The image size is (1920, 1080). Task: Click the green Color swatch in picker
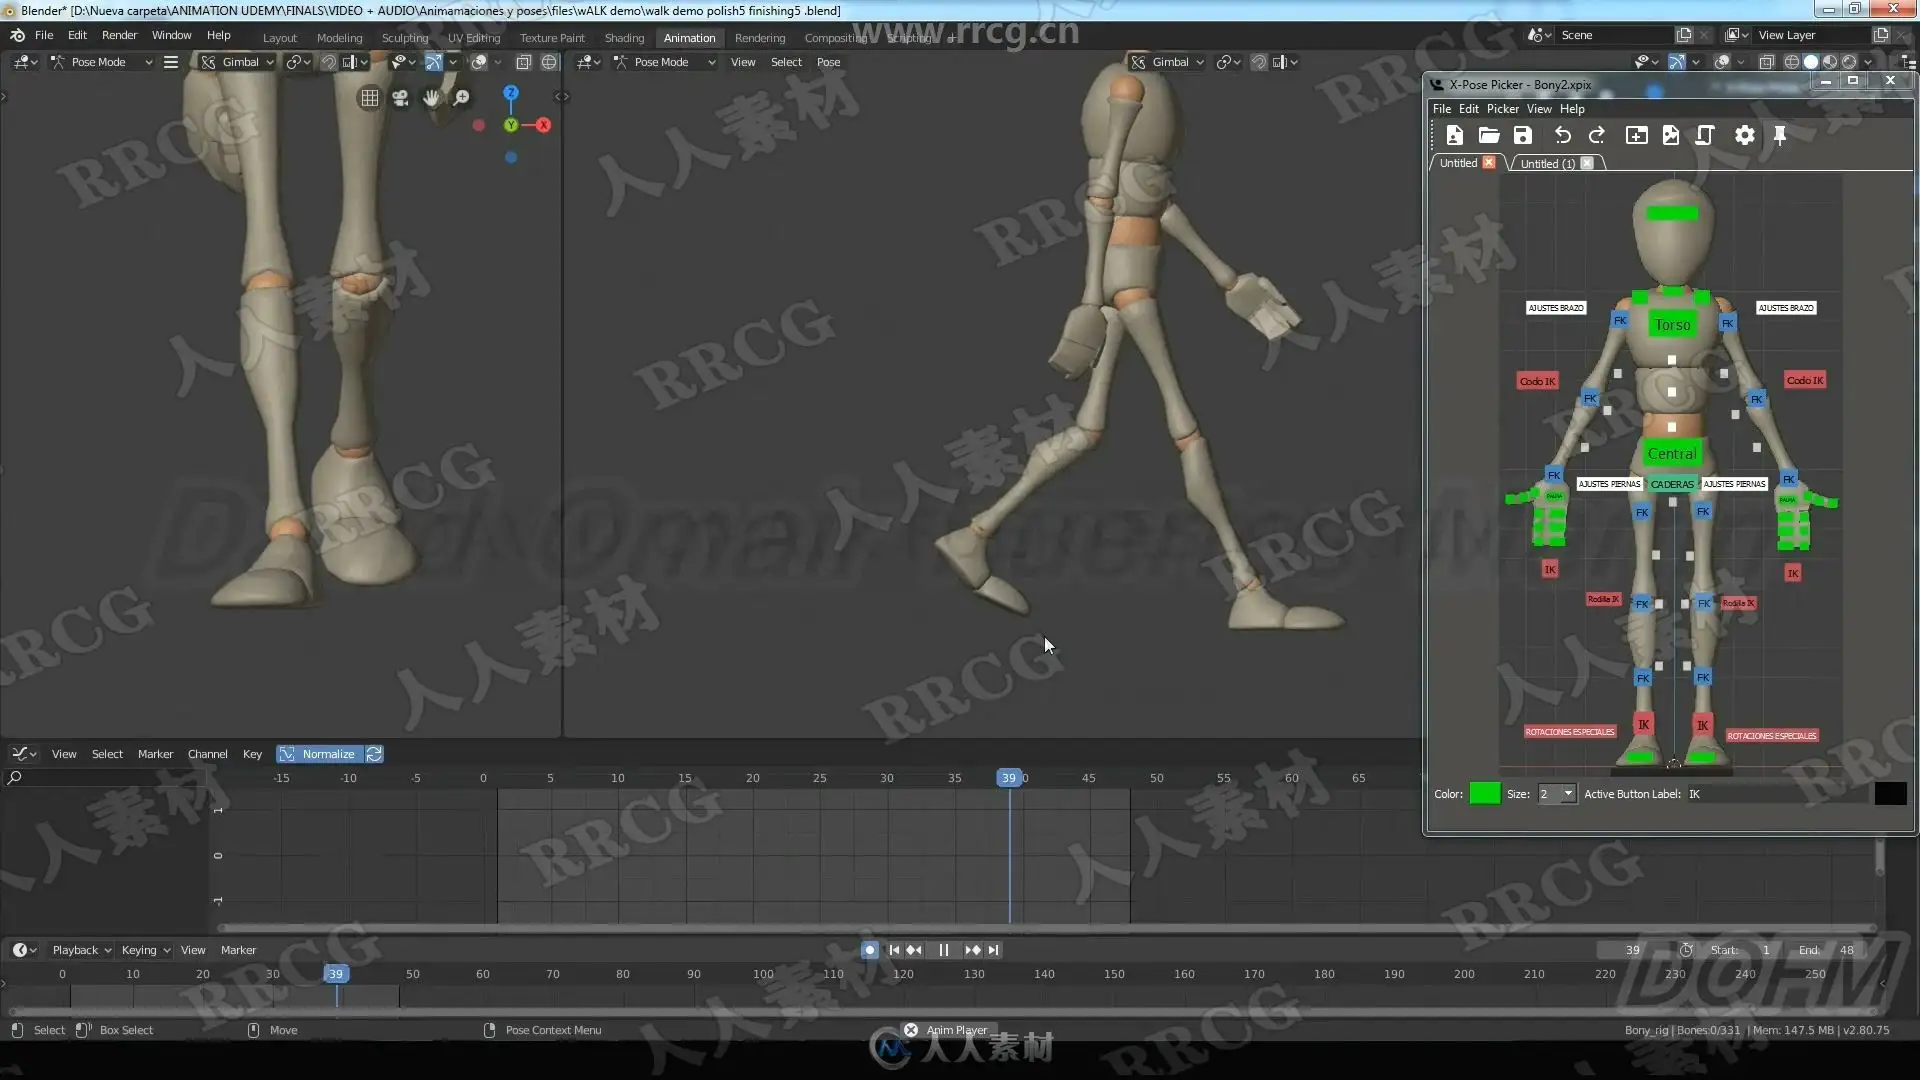(1484, 794)
